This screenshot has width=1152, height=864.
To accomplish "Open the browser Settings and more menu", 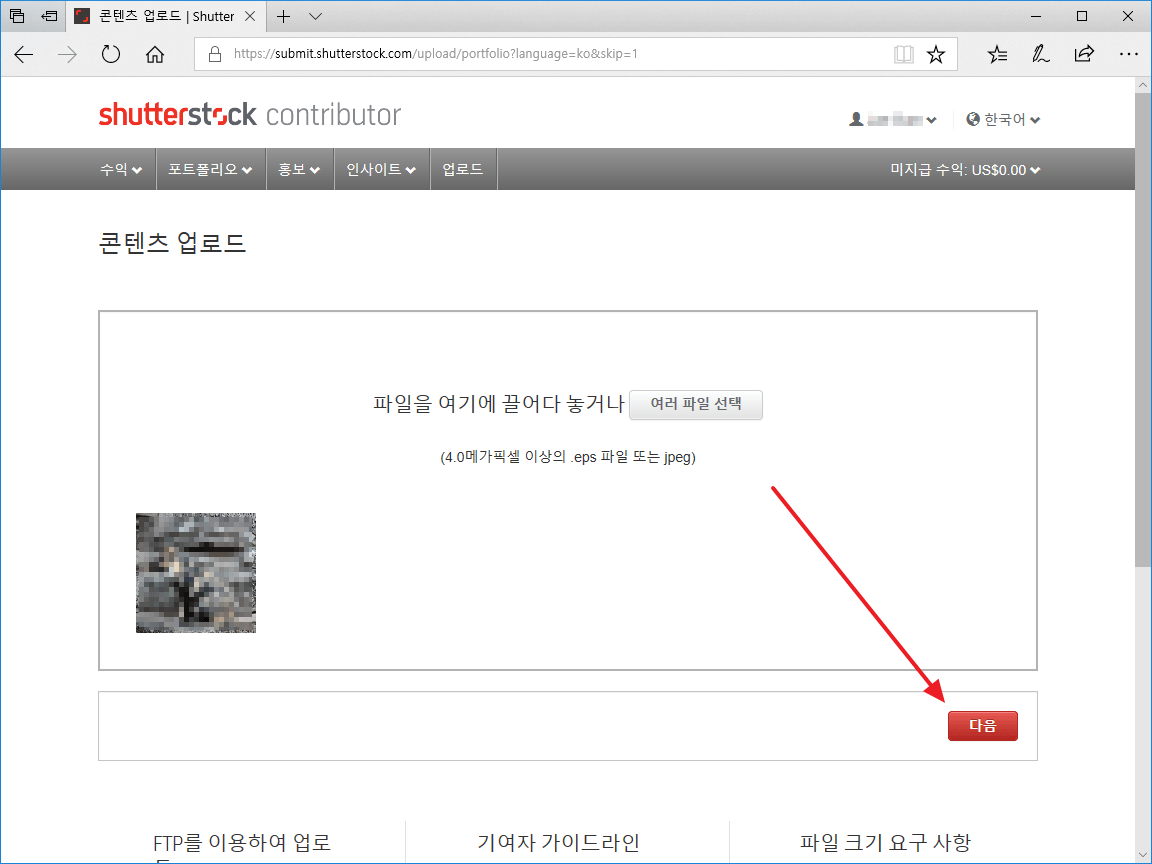I will click(x=1128, y=55).
